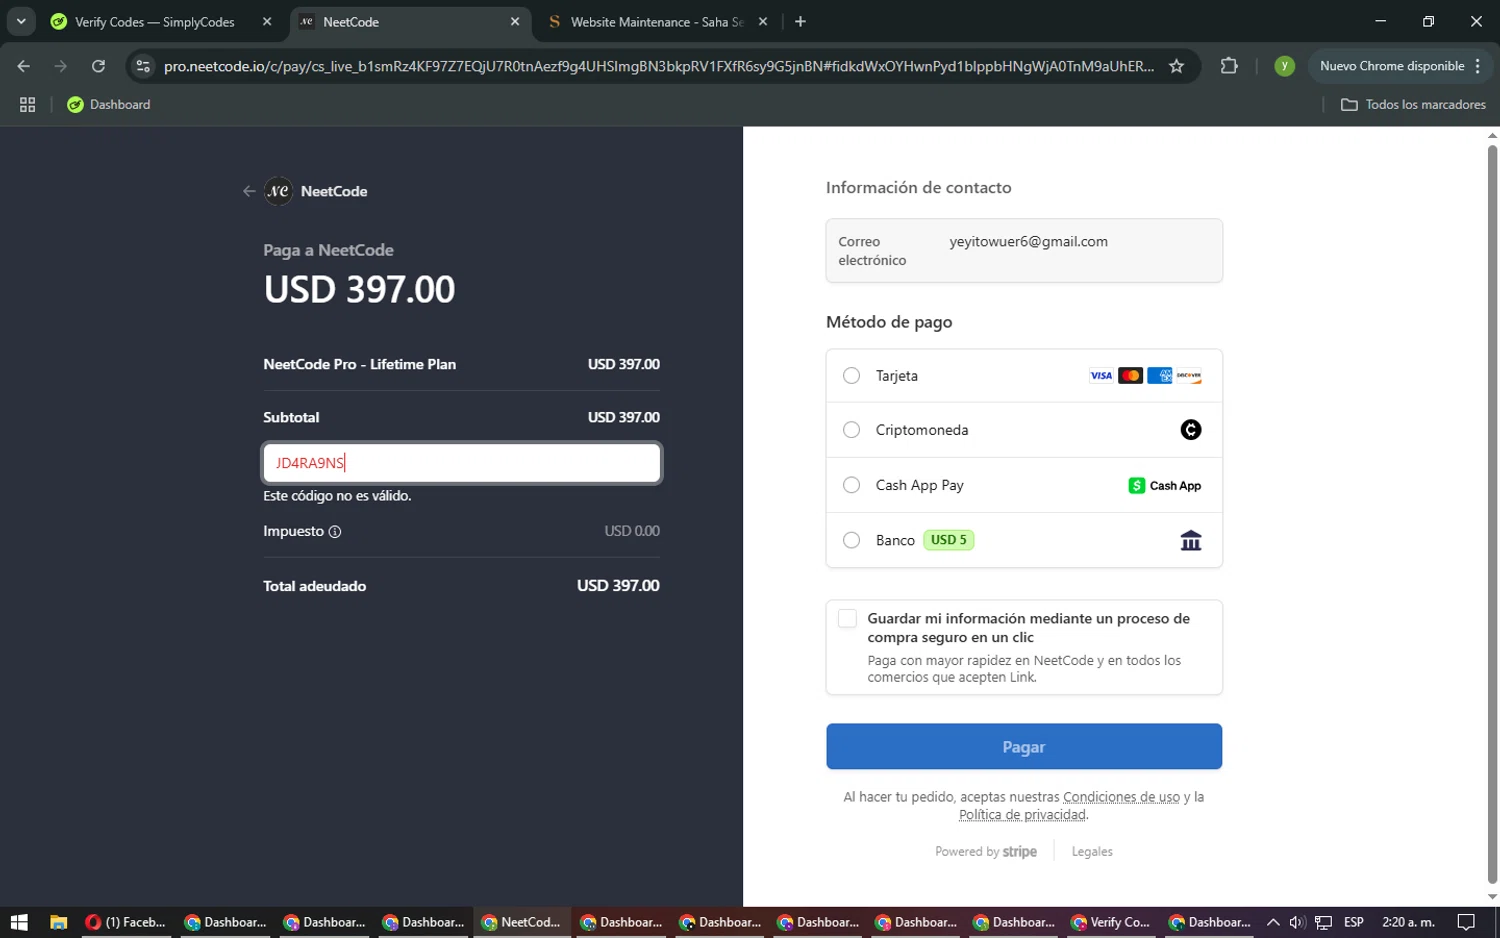Open the Legales link
Image resolution: width=1500 pixels, height=938 pixels.
pyautogui.click(x=1092, y=852)
